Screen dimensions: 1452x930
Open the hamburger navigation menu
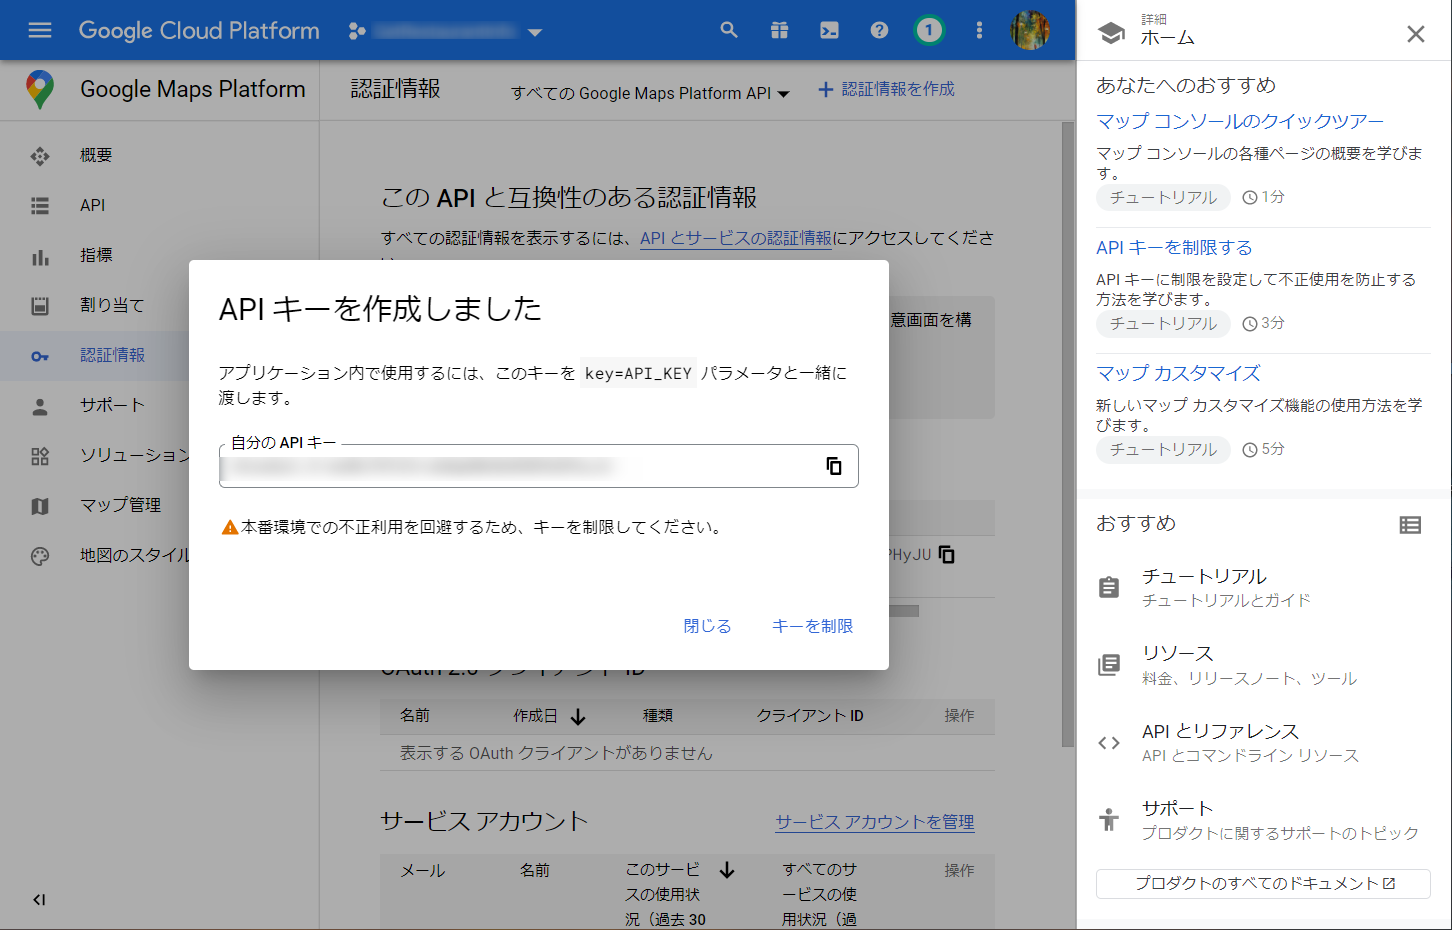coord(40,30)
